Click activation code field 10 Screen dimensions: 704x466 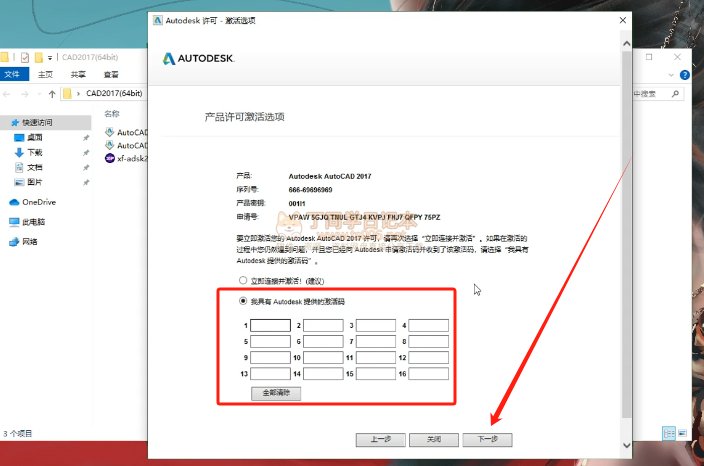323,357
